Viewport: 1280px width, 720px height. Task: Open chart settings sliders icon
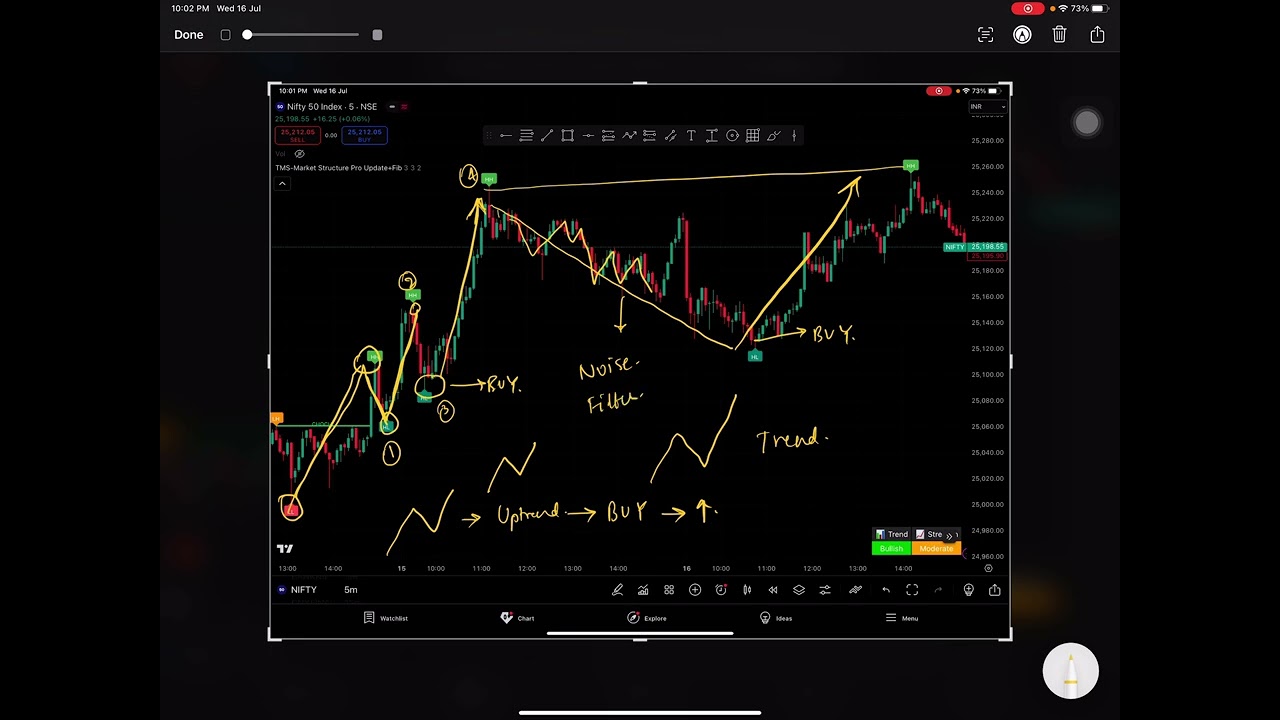click(x=825, y=590)
